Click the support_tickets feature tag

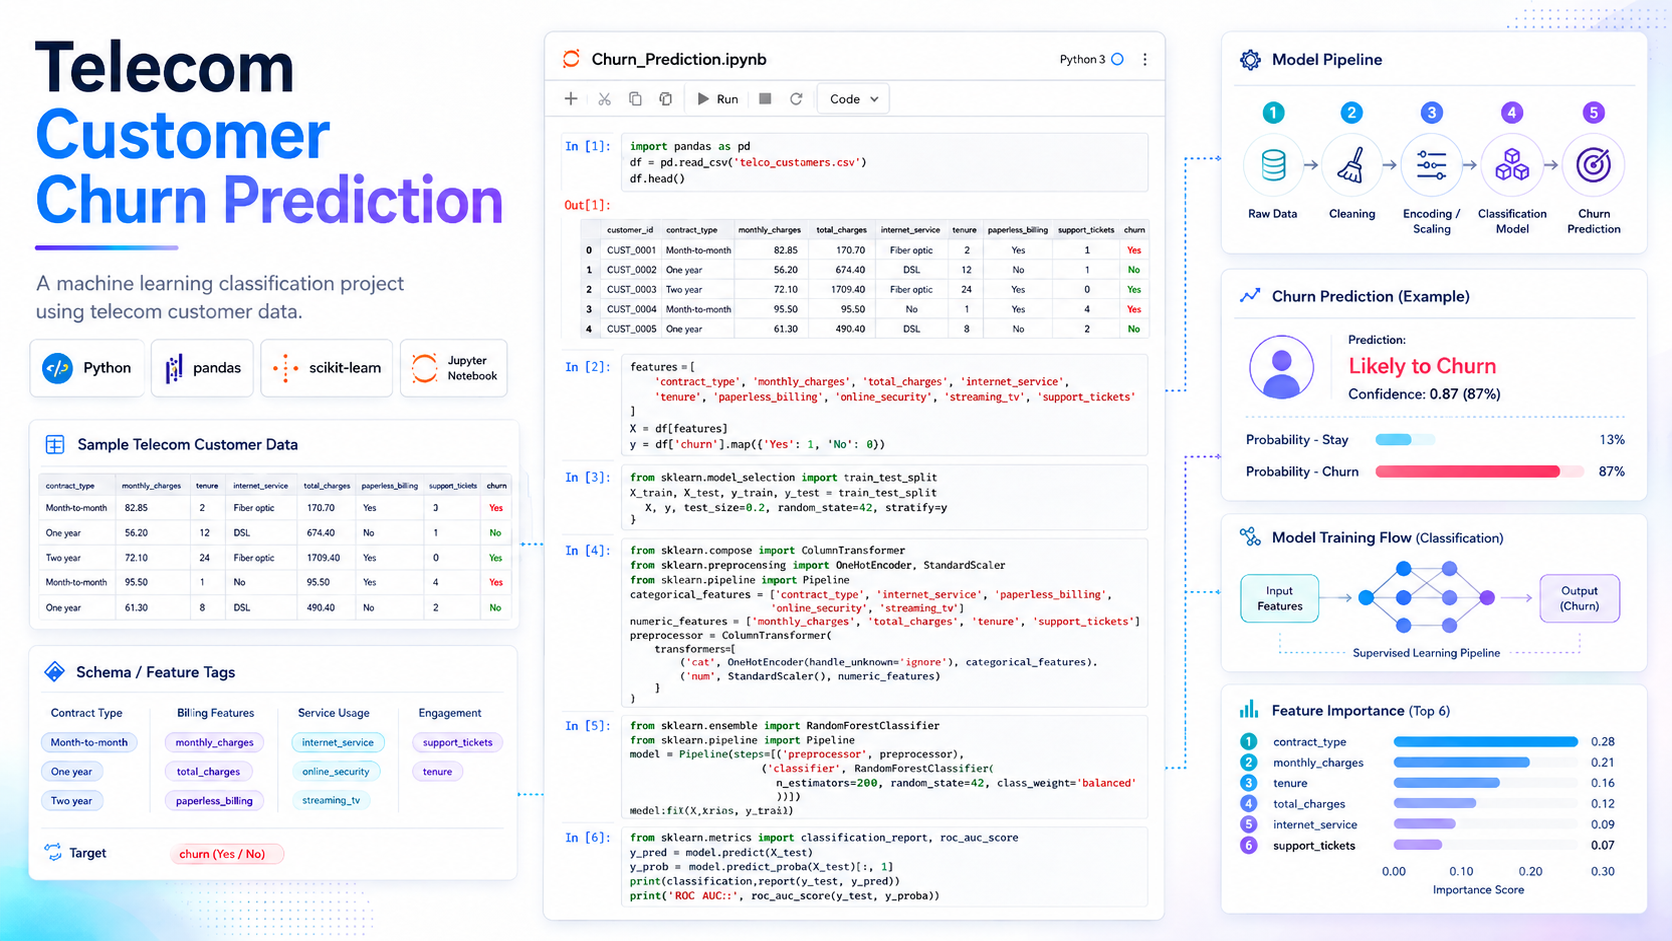tap(457, 742)
